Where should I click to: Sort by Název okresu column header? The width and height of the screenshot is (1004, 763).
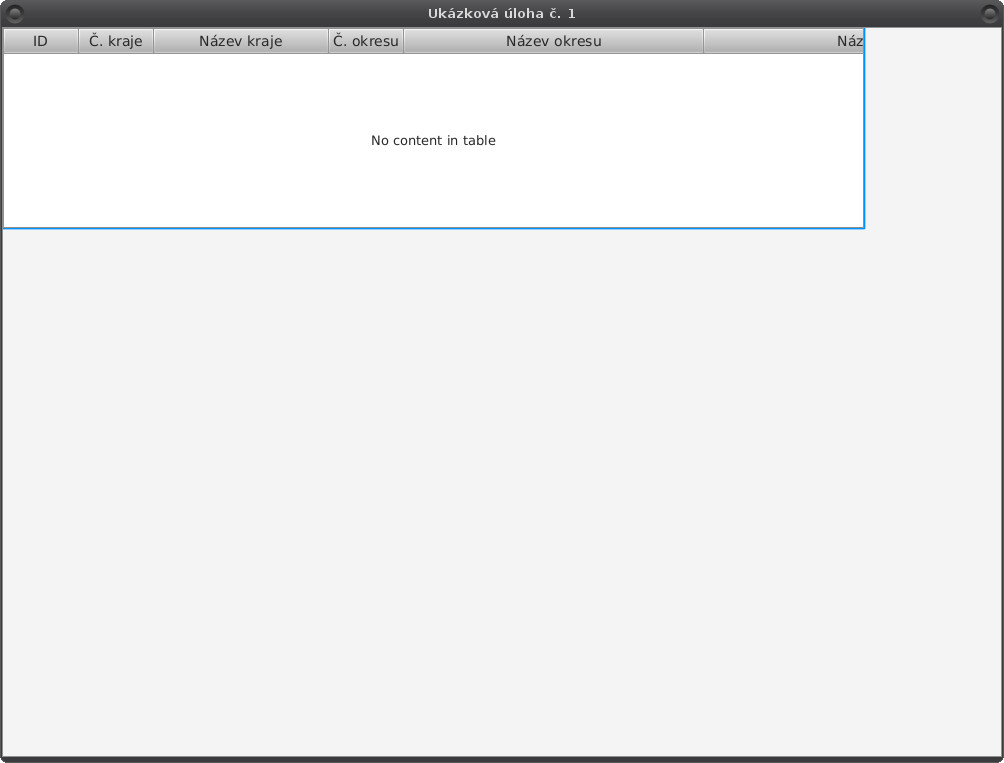(x=554, y=41)
